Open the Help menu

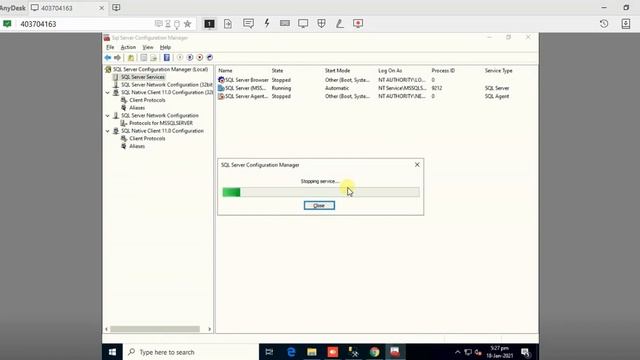165,47
